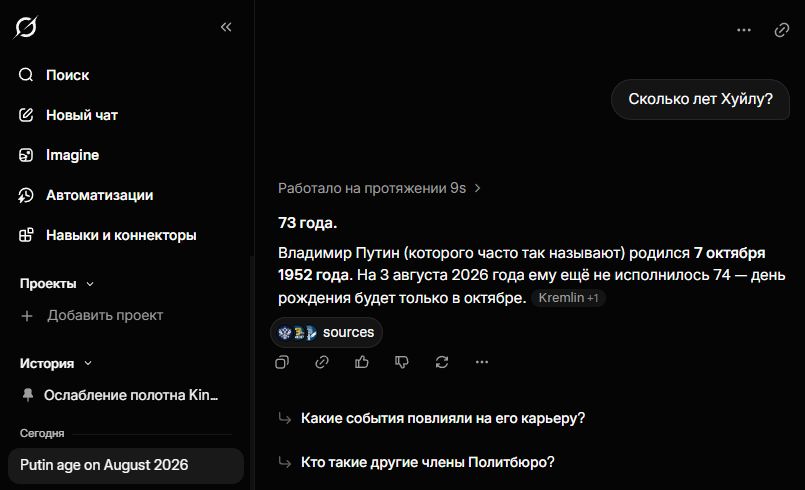This screenshot has width=805, height=490.
Task: Click Добавить проект
Action: (x=92, y=315)
